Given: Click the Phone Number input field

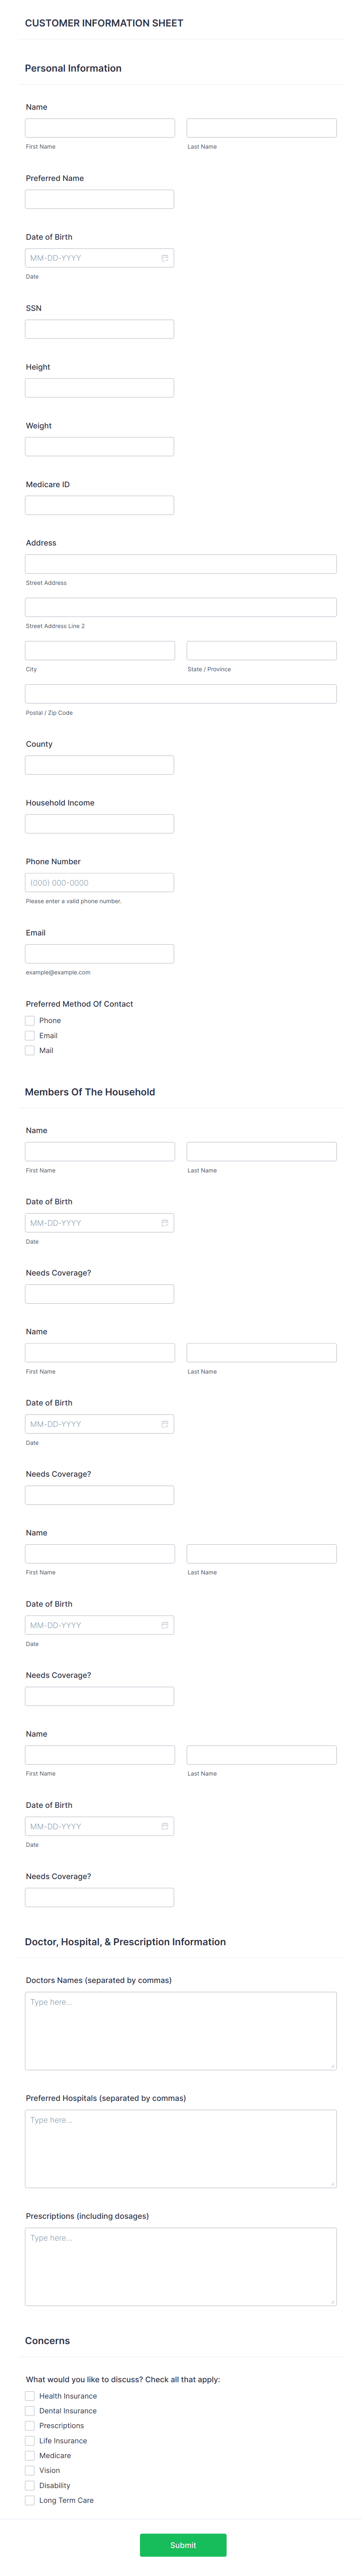Looking at the screenshot, I should 99,882.
